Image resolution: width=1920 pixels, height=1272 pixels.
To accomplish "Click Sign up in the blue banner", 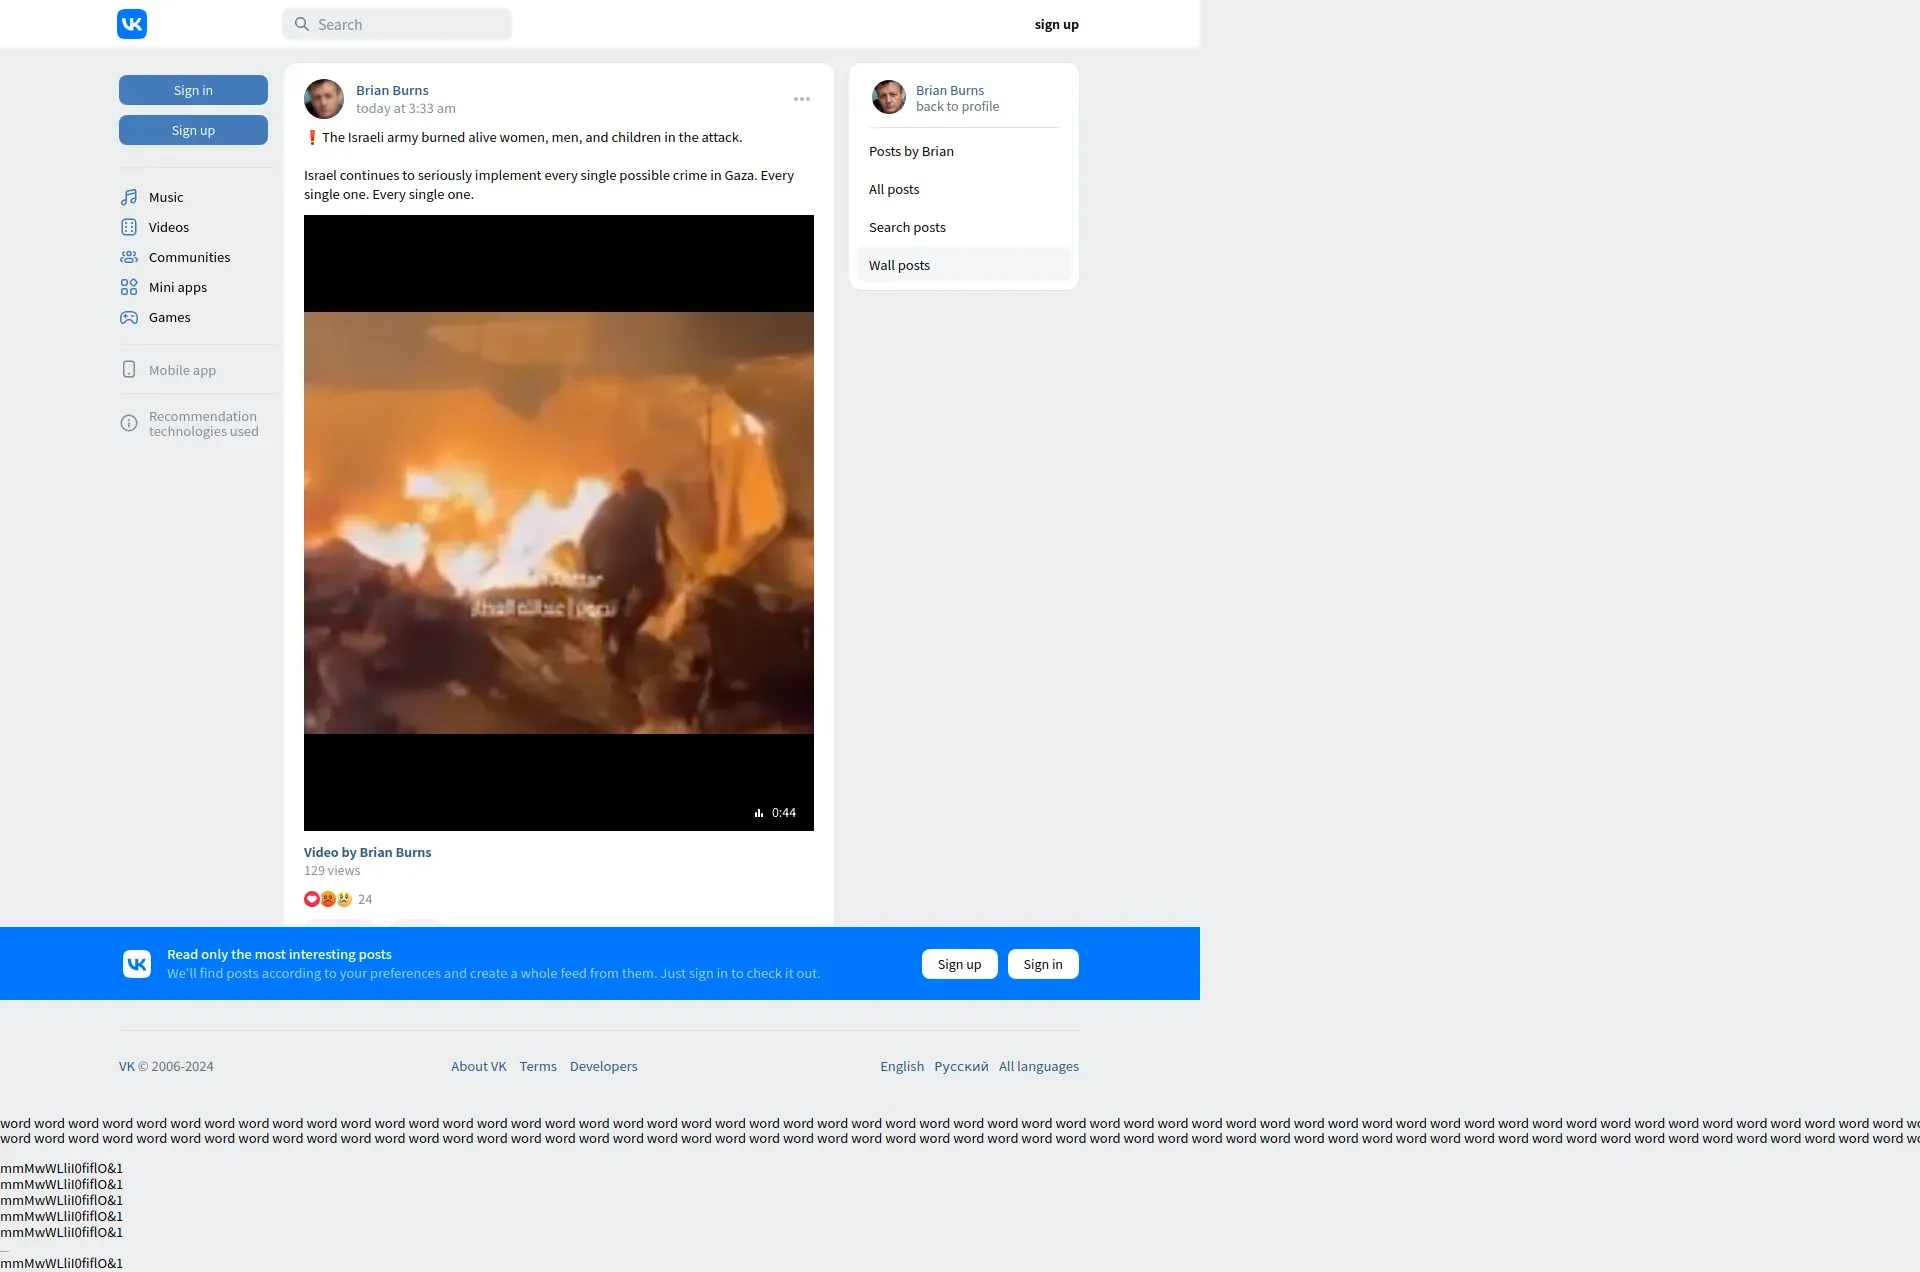I will point(959,964).
